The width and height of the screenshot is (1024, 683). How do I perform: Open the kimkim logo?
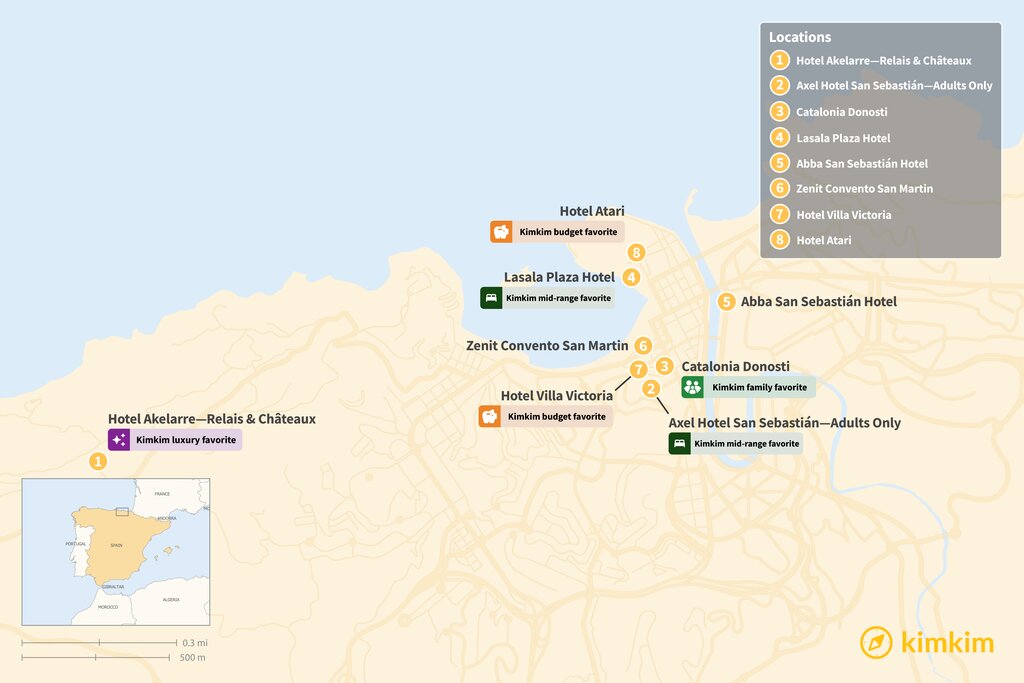[x=926, y=642]
